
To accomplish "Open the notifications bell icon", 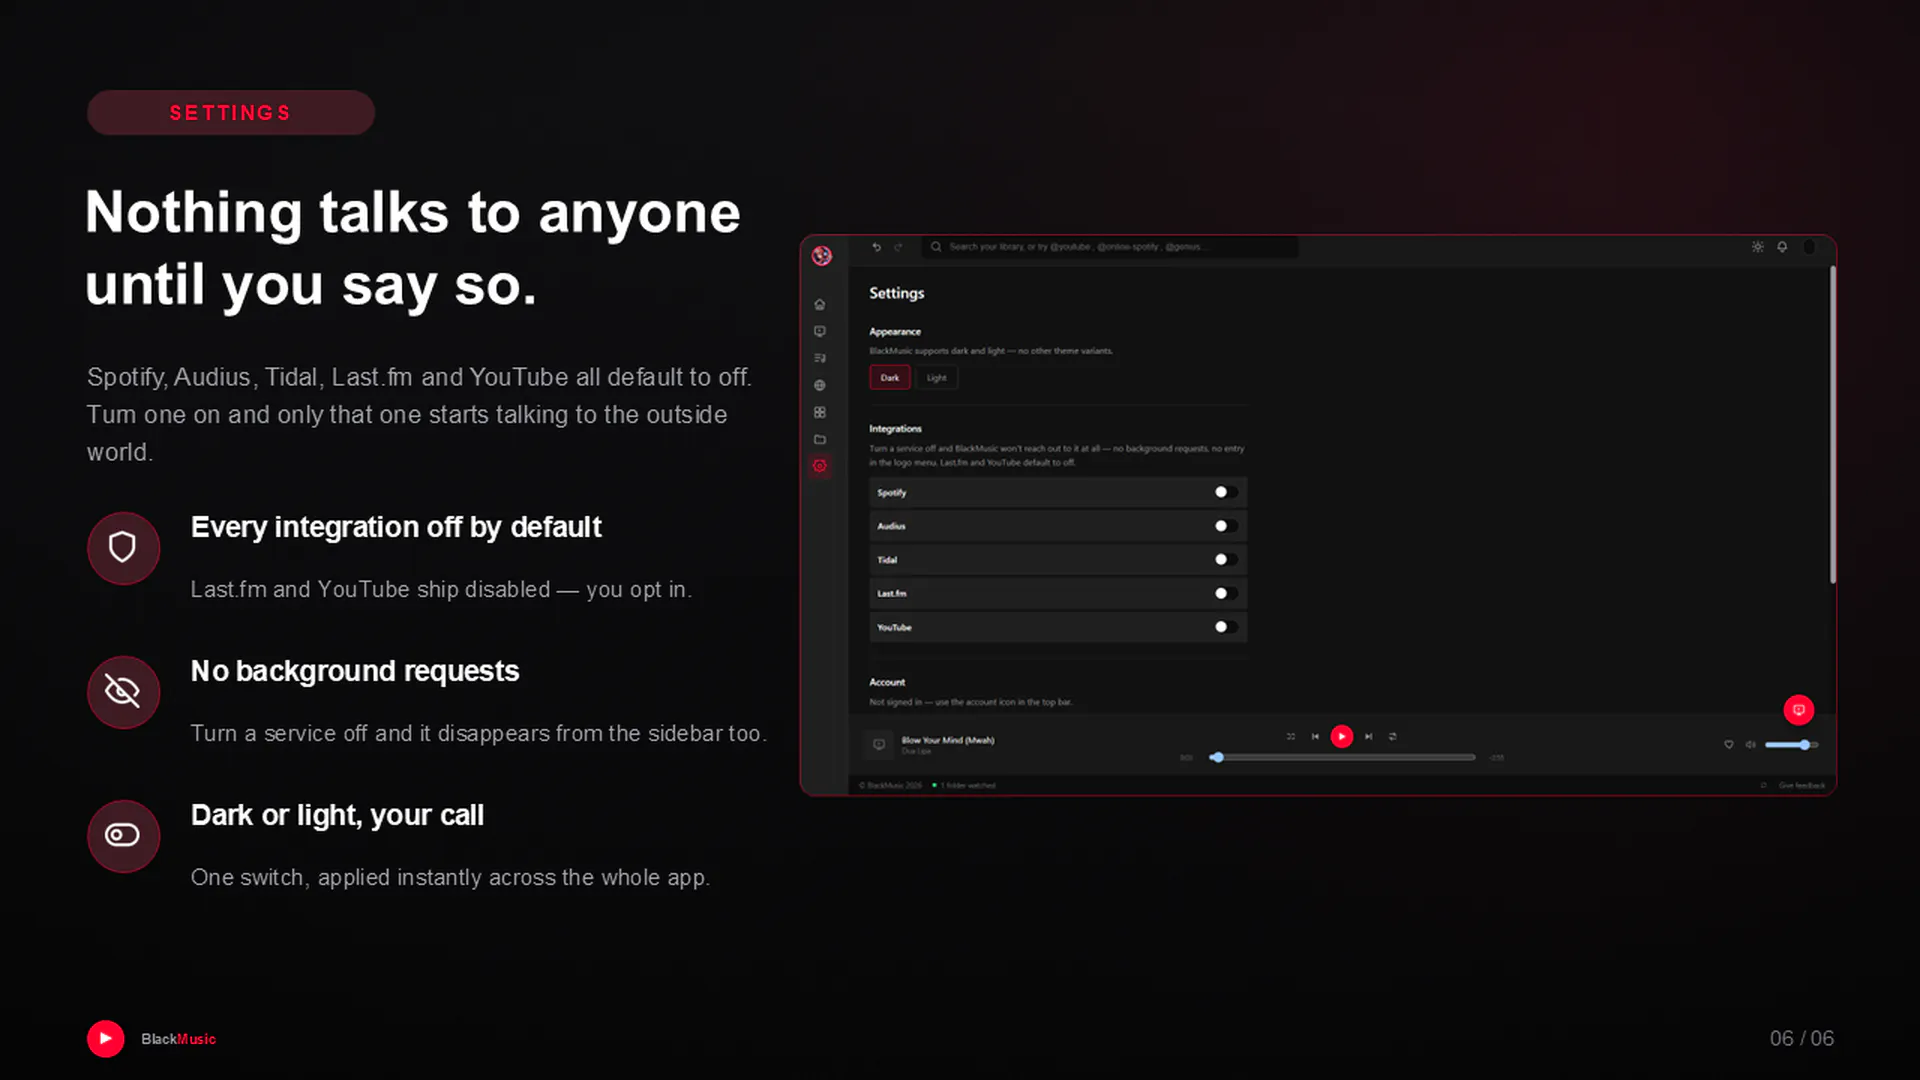I will tap(1782, 247).
